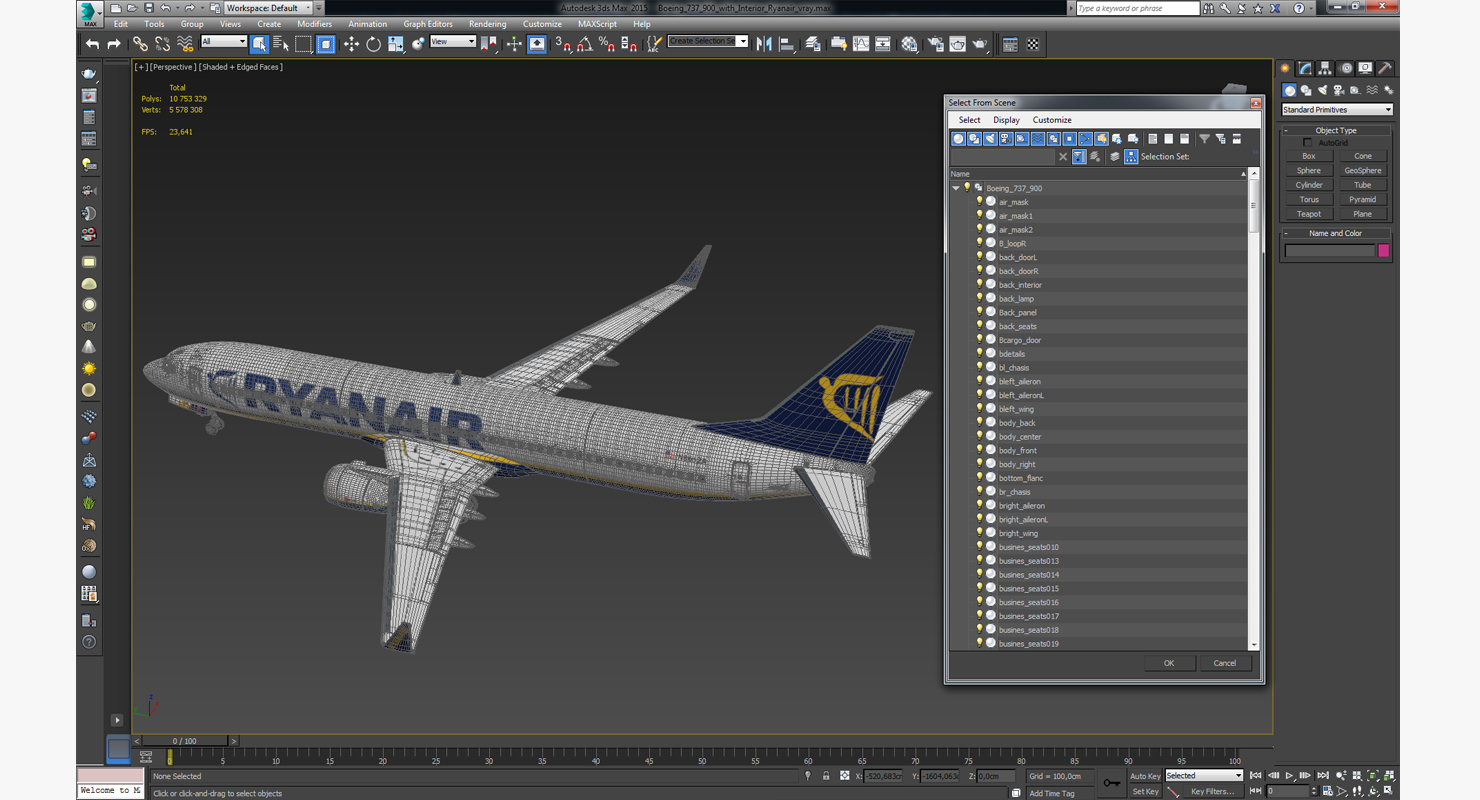
Task: Open the selection filter All dropdown
Action: pos(223,42)
